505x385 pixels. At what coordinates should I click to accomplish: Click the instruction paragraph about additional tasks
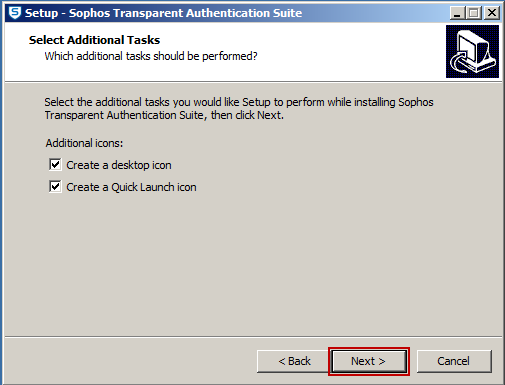pos(239,108)
